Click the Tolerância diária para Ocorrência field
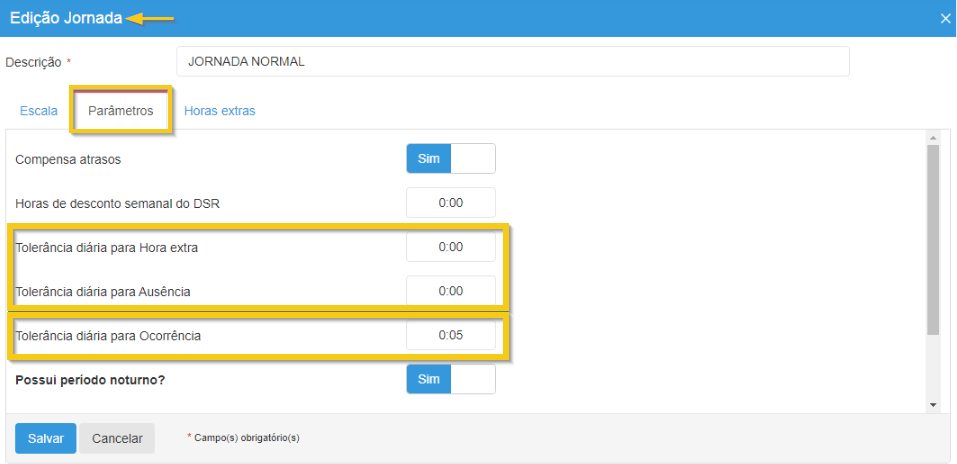Screen dimensions: 957x464 (450, 336)
